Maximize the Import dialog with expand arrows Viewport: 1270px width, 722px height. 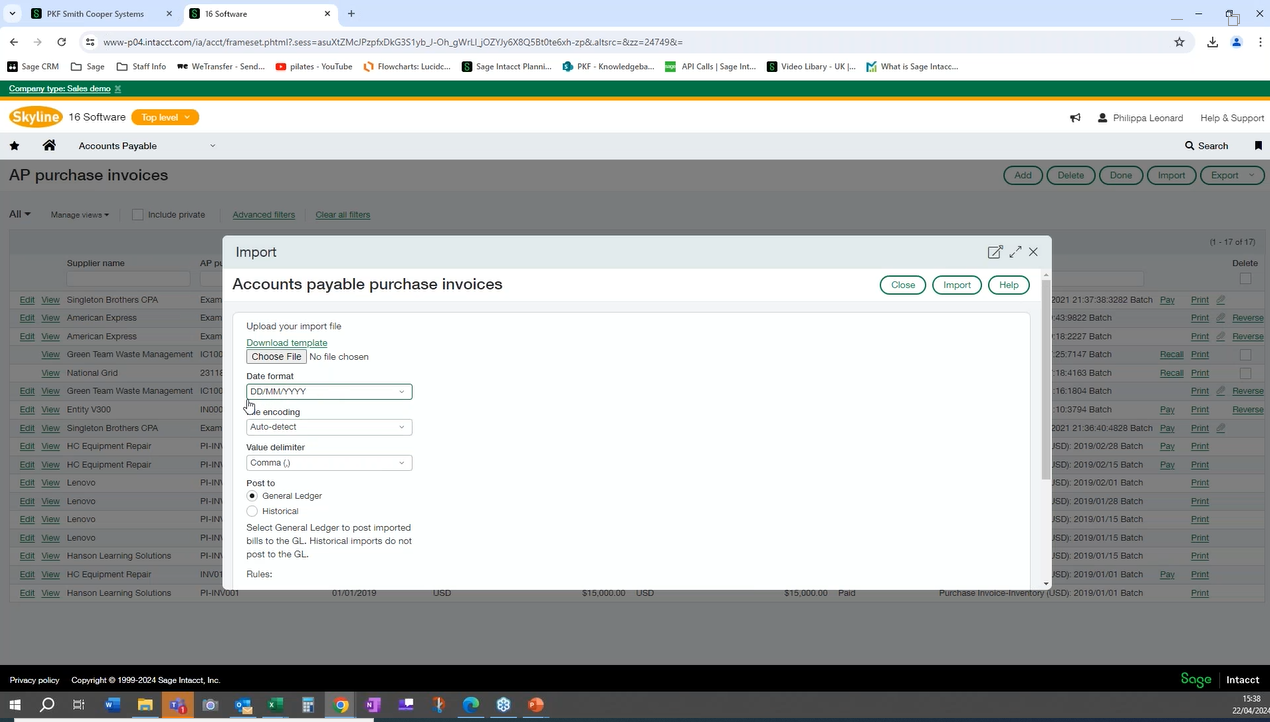(1015, 252)
